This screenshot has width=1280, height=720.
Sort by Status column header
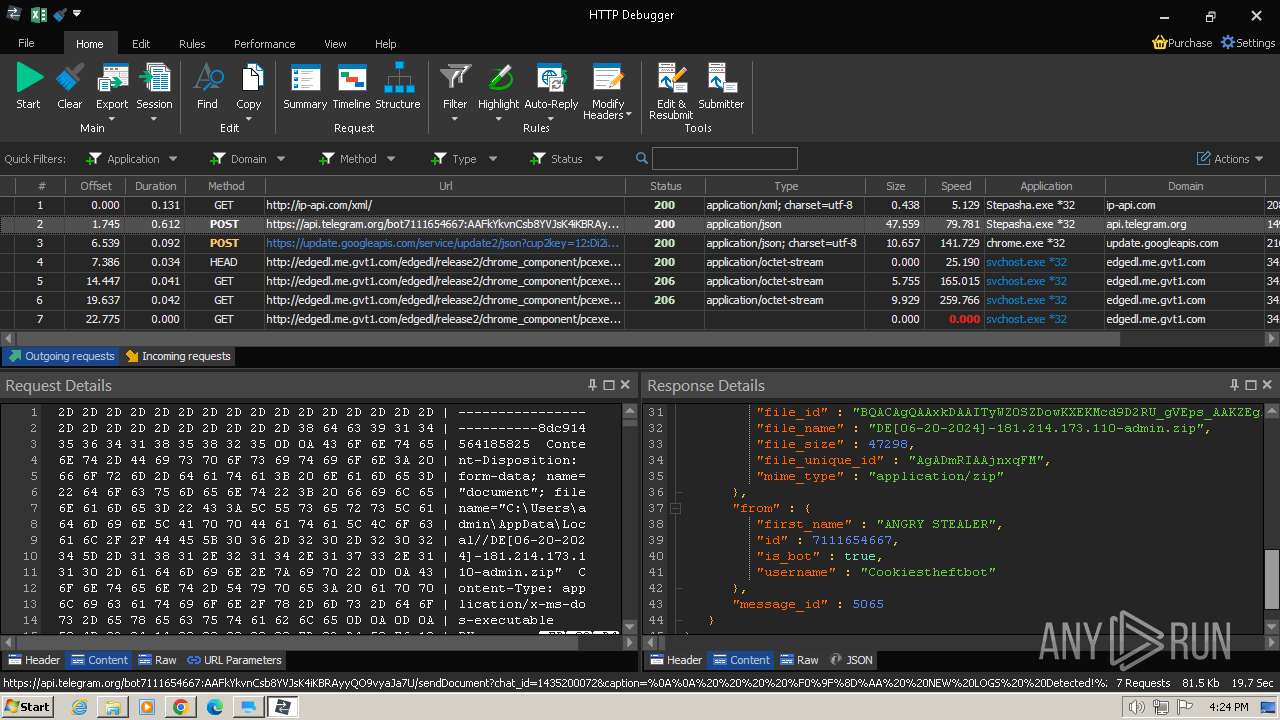pos(665,186)
